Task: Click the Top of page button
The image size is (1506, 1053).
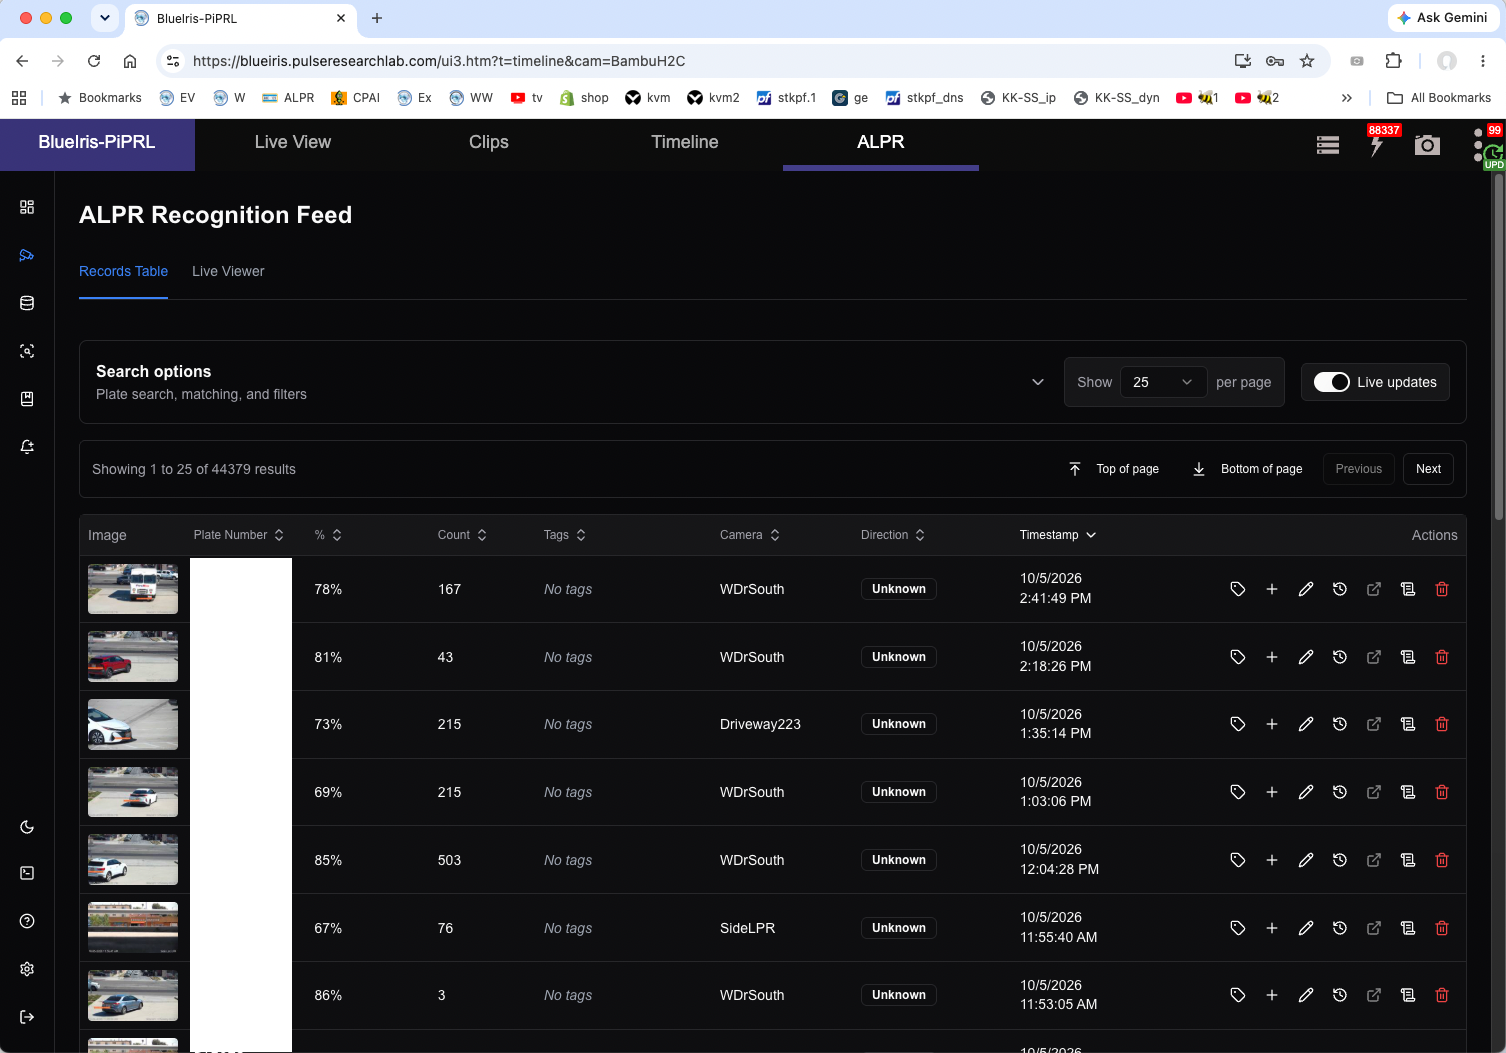Action: coord(1114,469)
